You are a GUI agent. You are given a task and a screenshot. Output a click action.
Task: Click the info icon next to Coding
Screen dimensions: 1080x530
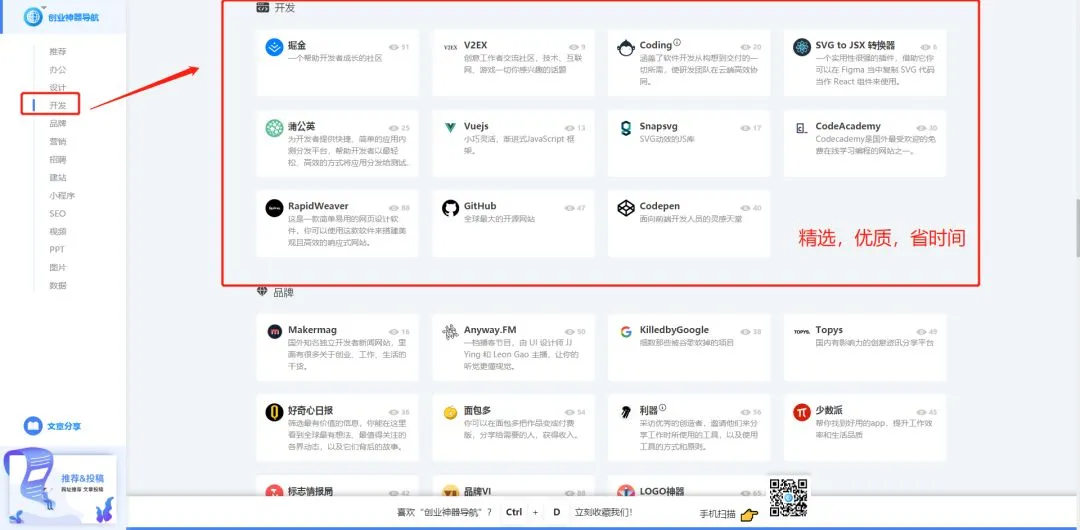click(677, 43)
